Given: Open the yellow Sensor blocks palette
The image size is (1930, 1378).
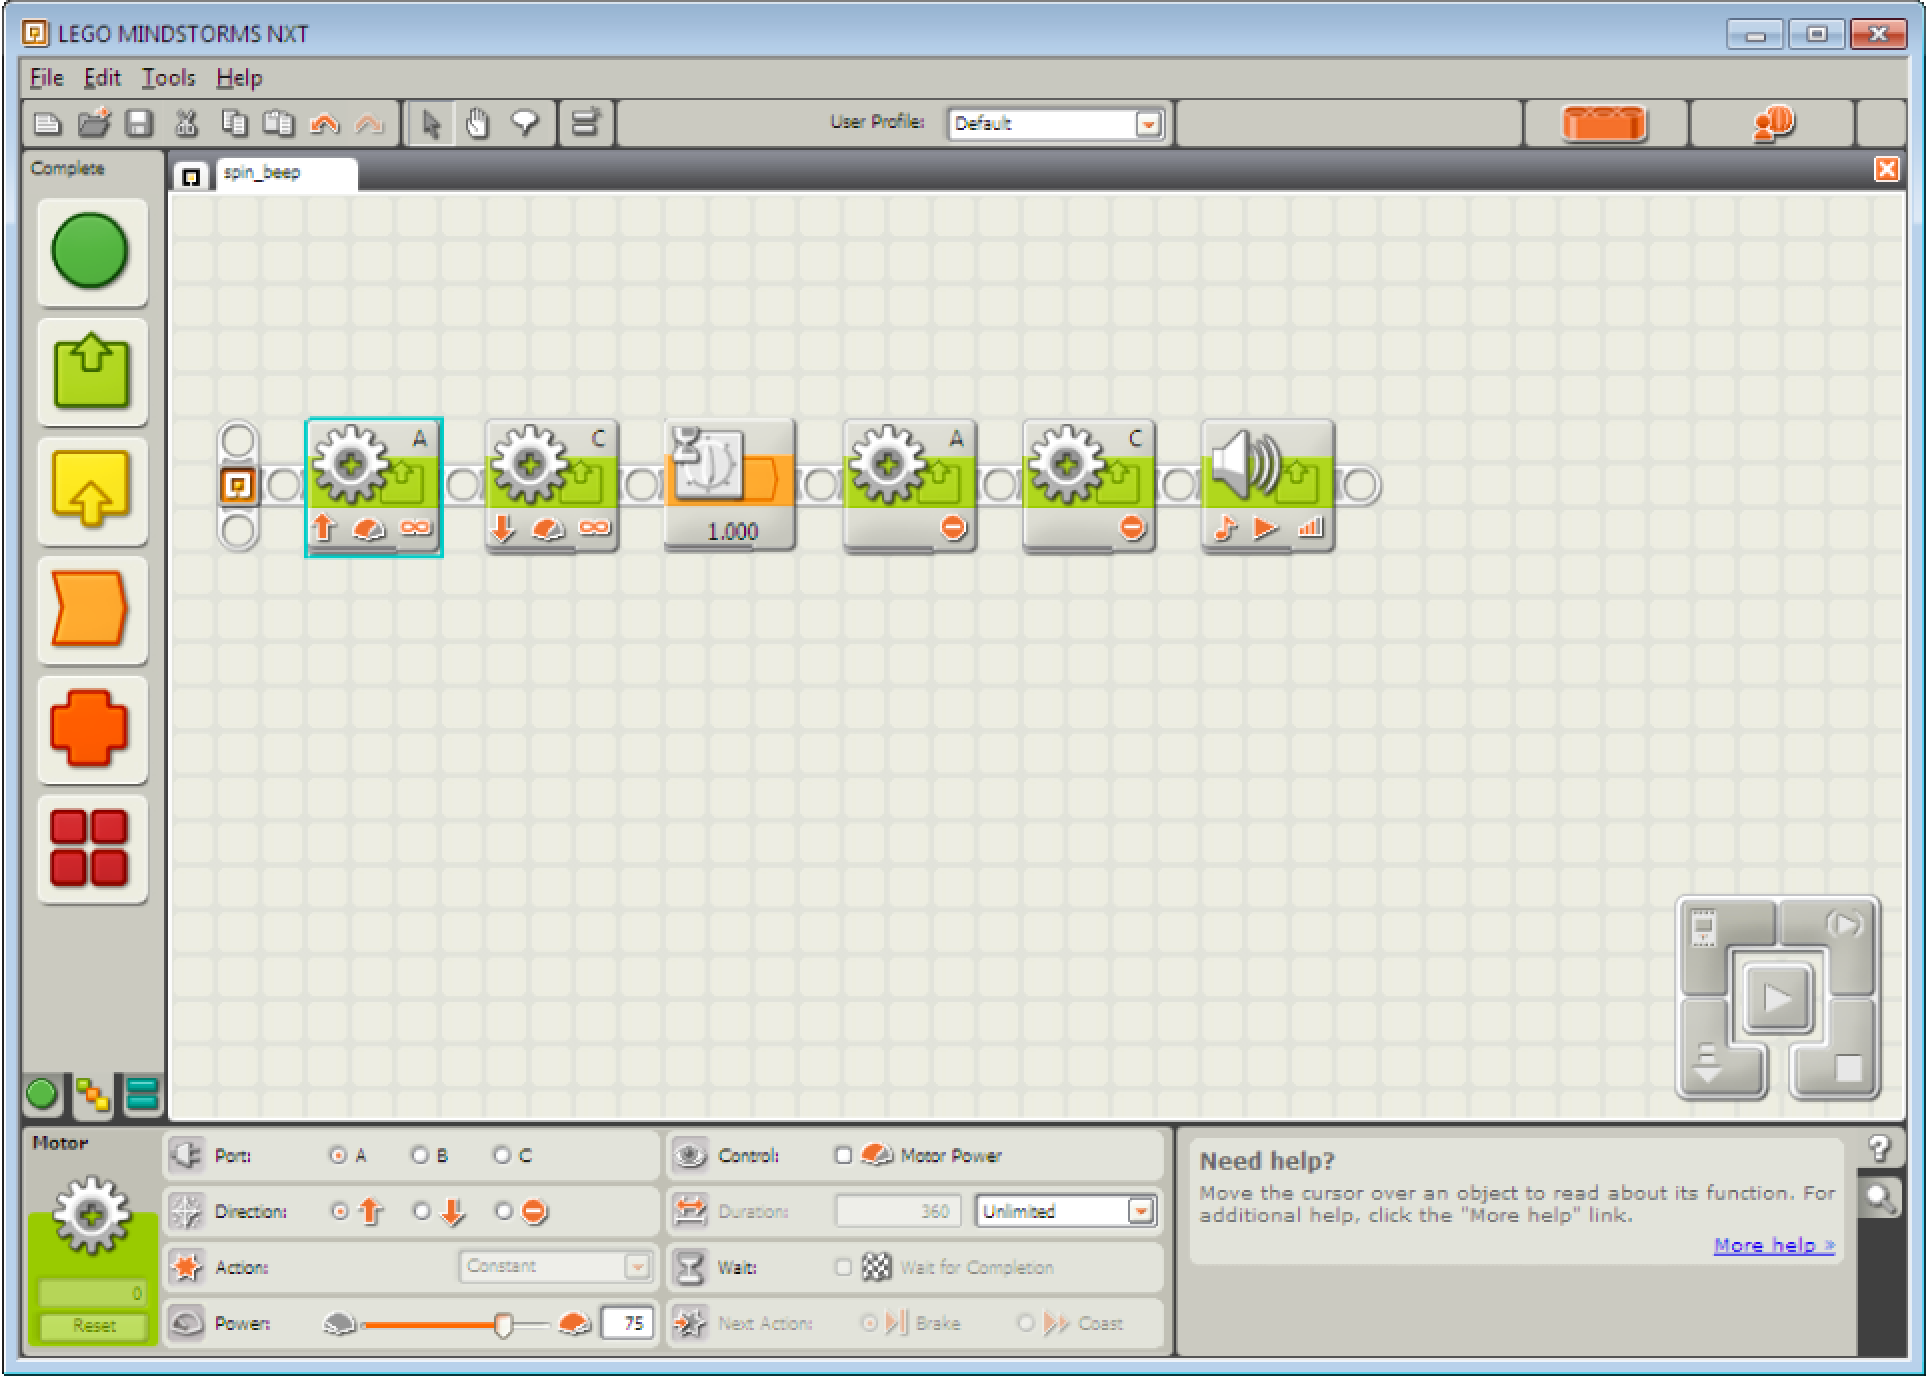Looking at the screenshot, I should pyautogui.click(x=91, y=490).
